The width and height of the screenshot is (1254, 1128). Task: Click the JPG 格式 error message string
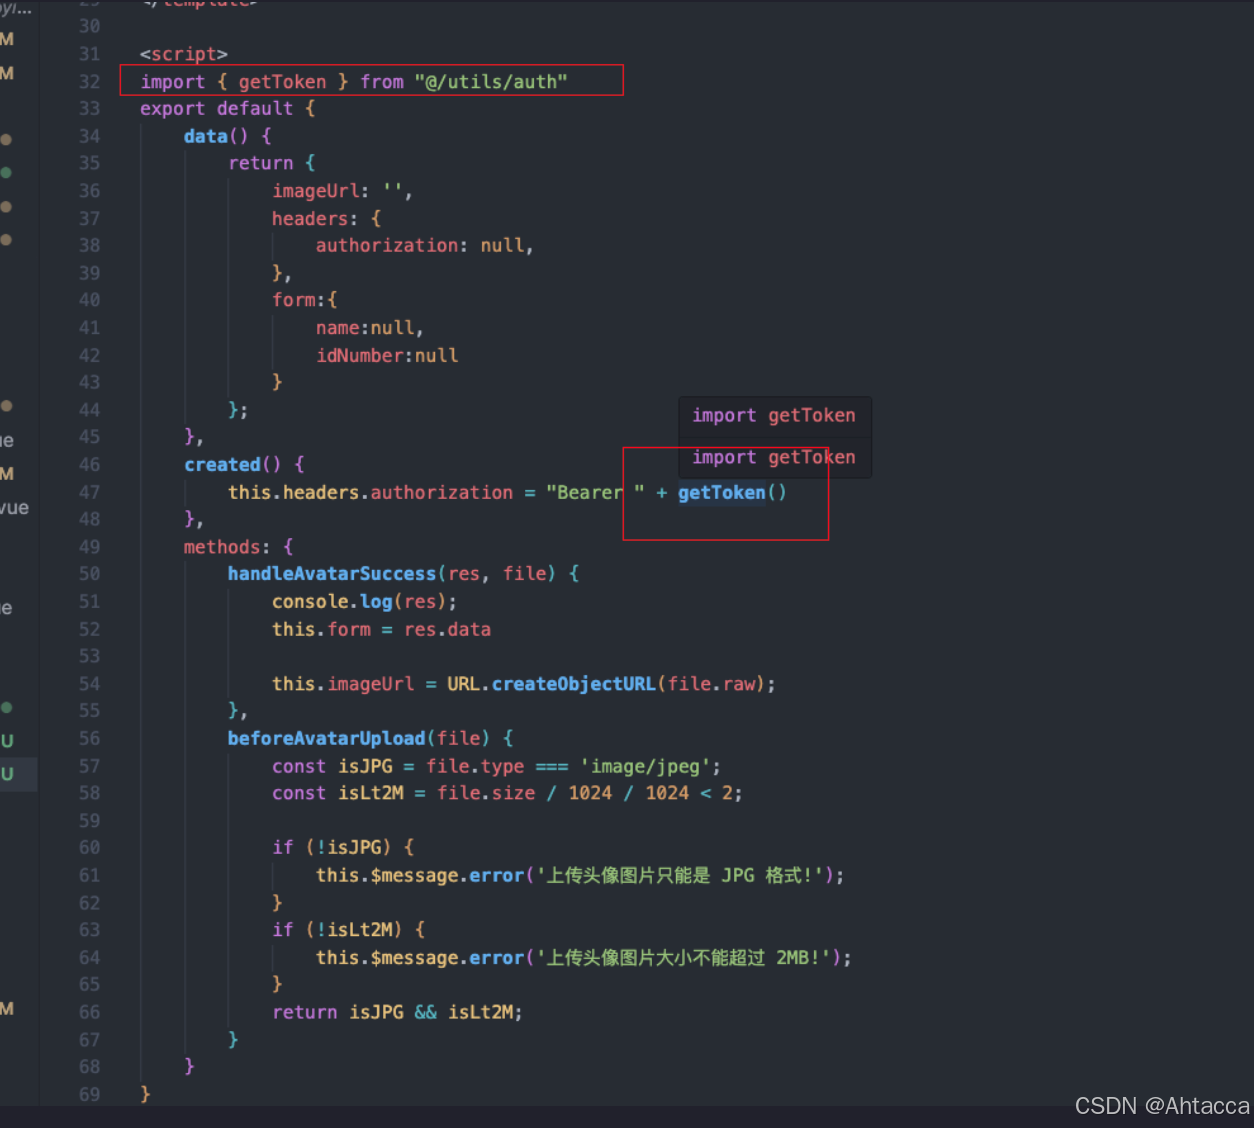pos(681,876)
